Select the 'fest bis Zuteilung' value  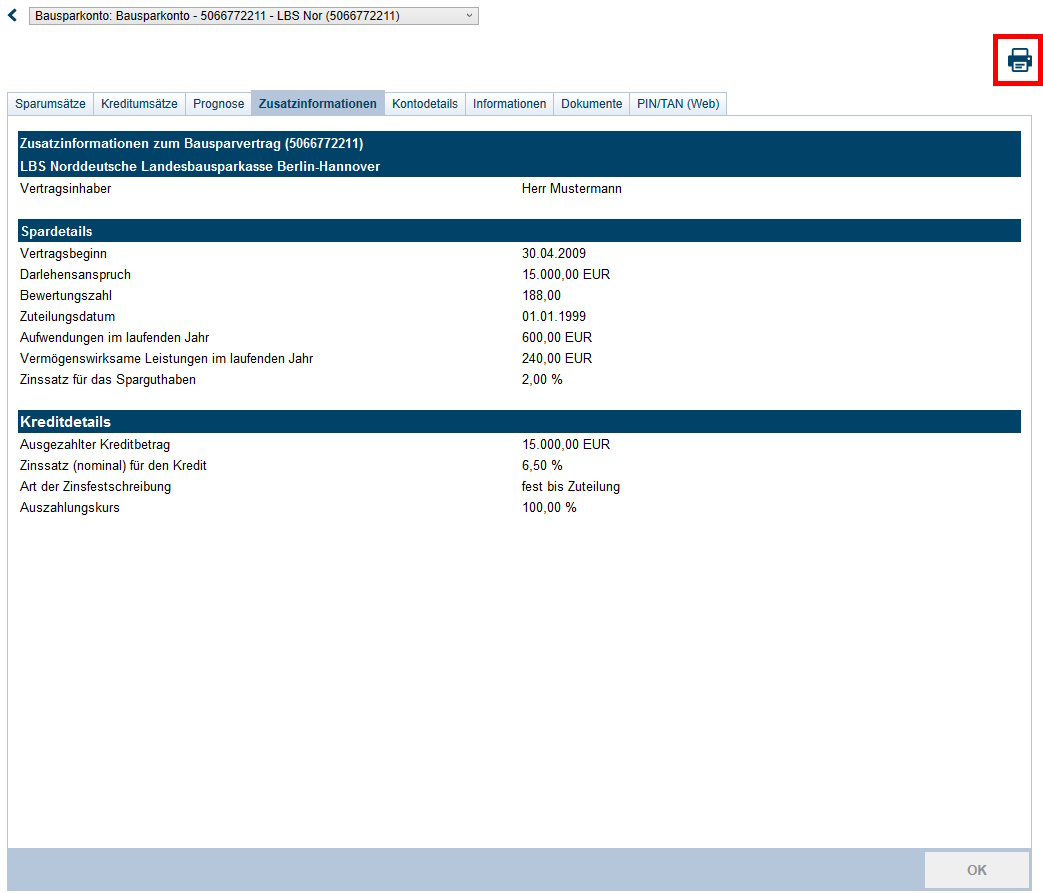(570, 486)
